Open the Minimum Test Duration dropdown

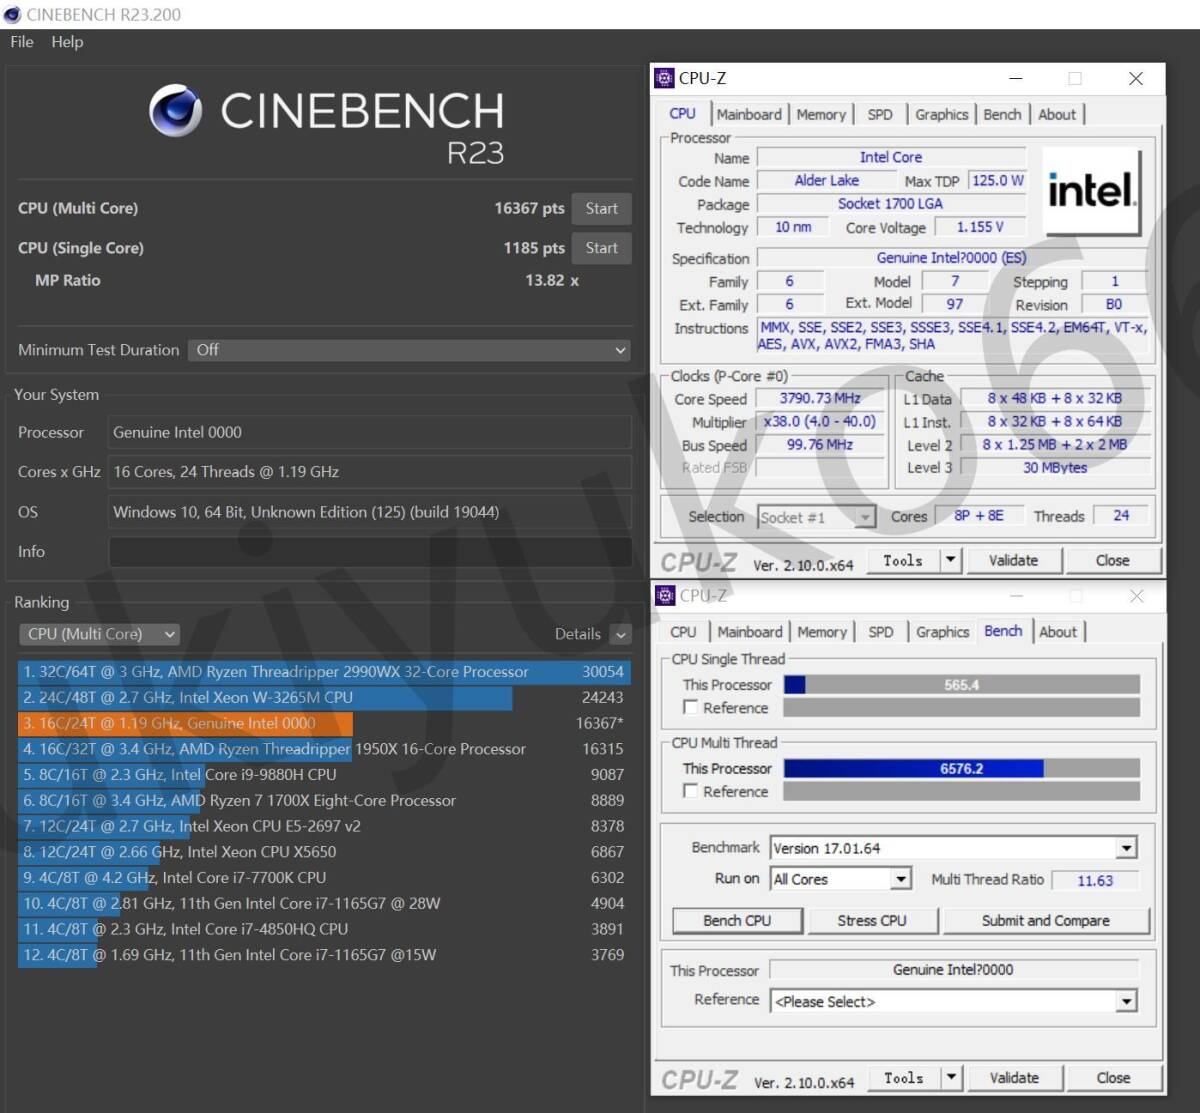[410, 350]
